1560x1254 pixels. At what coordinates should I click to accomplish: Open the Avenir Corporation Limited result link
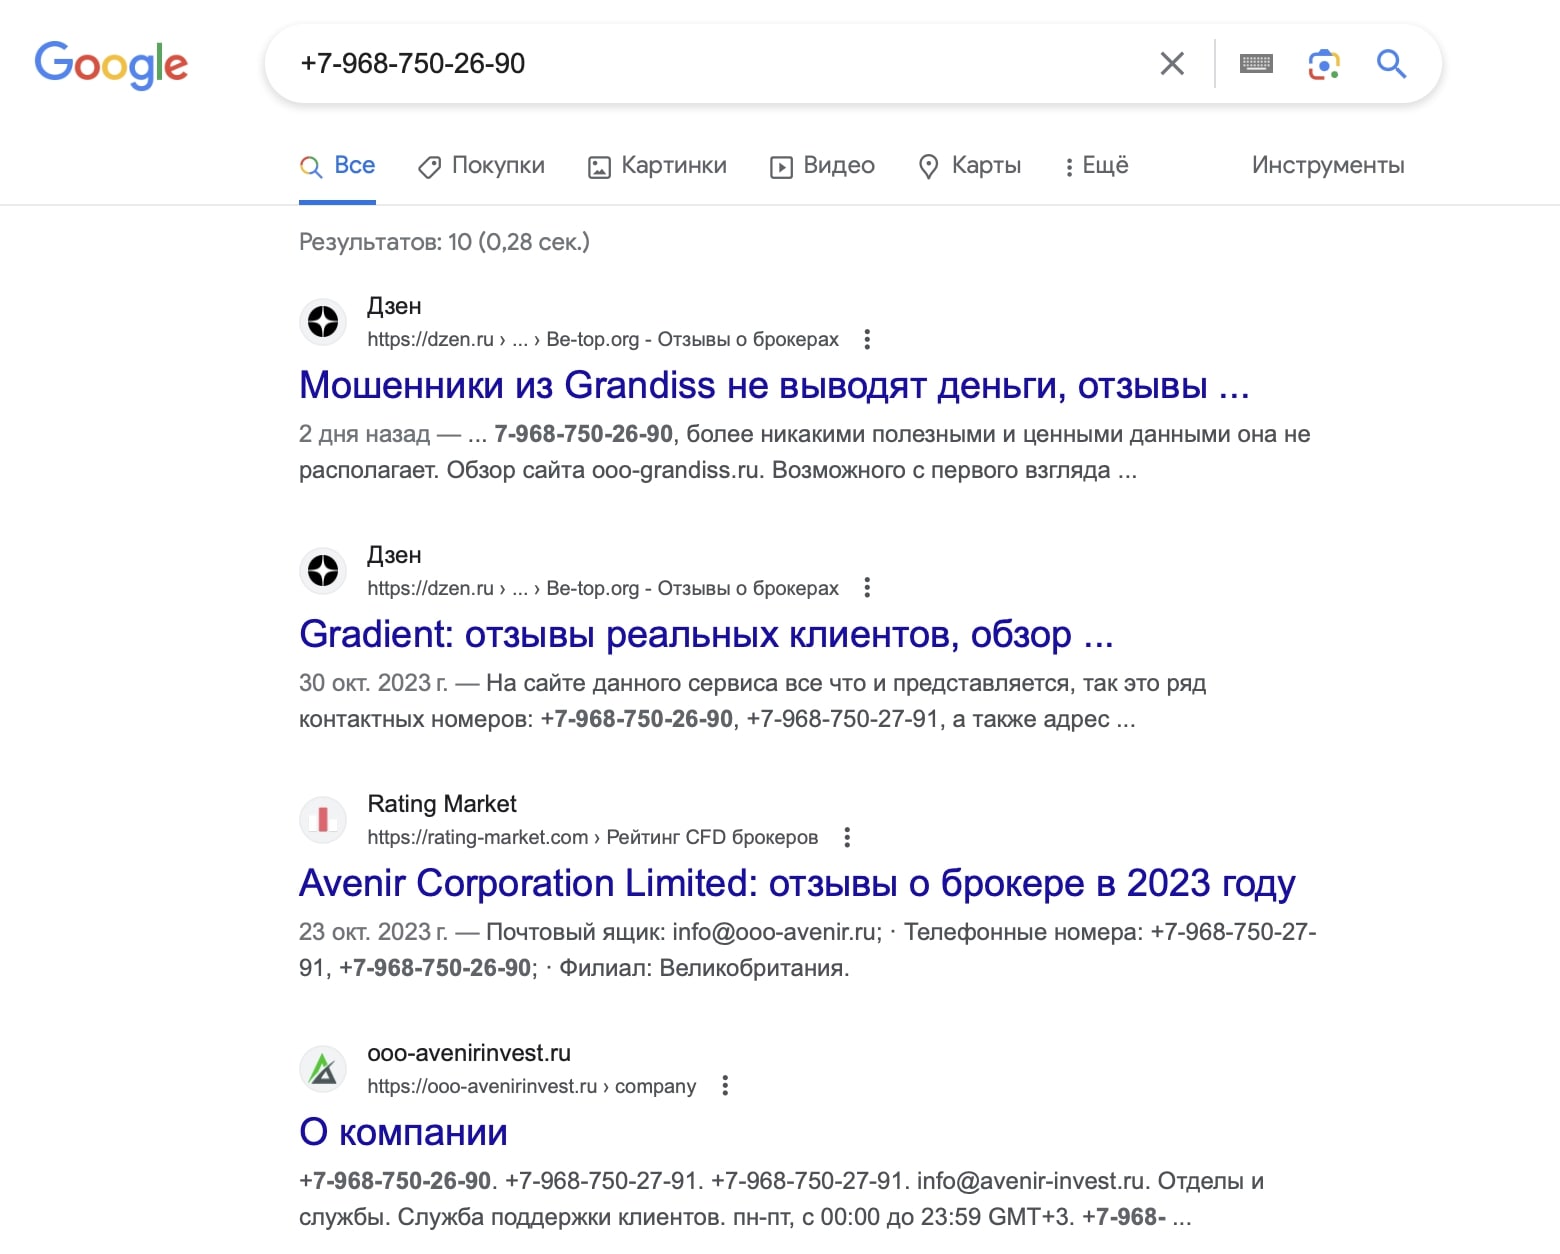[x=797, y=883]
